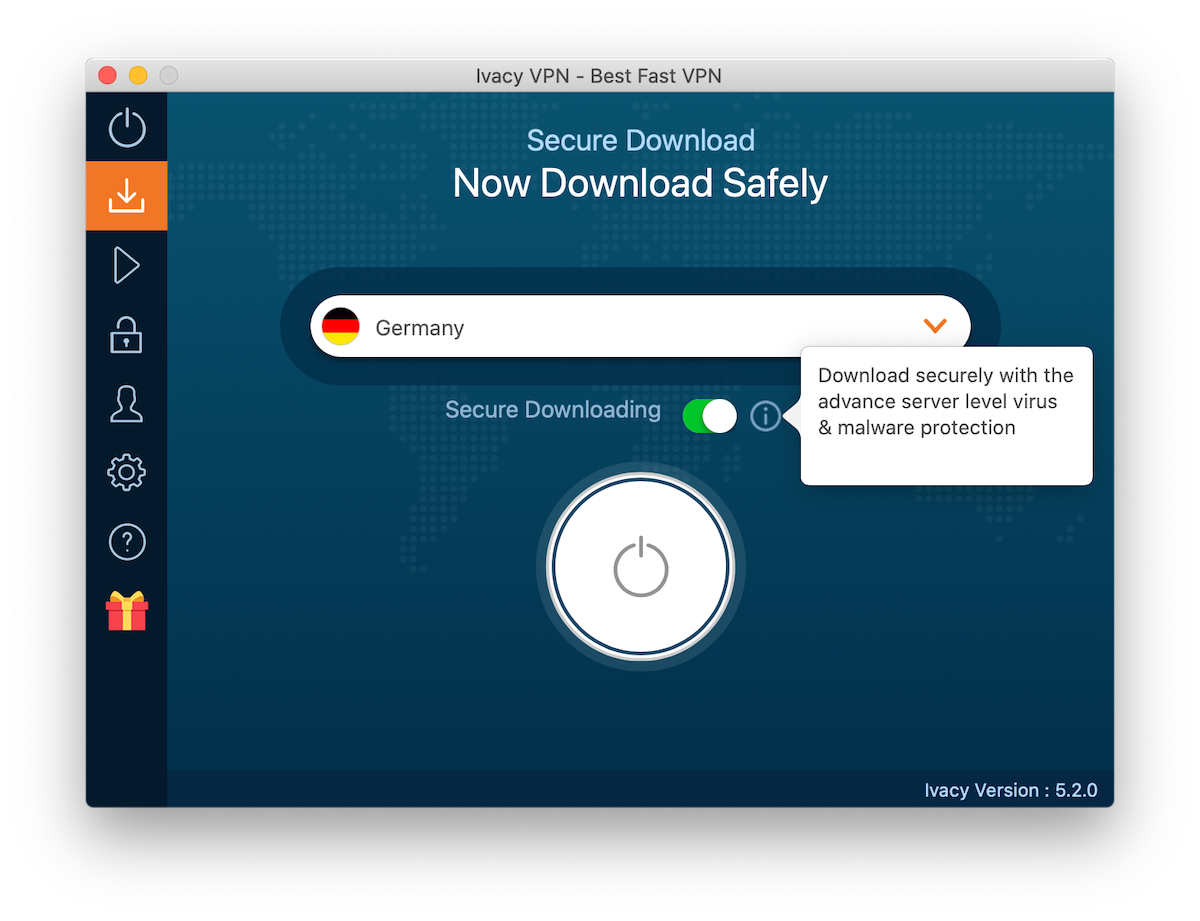The height and width of the screenshot is (921, 1200).
Task: Click the large round connect power button
Action: pos(640,567)
